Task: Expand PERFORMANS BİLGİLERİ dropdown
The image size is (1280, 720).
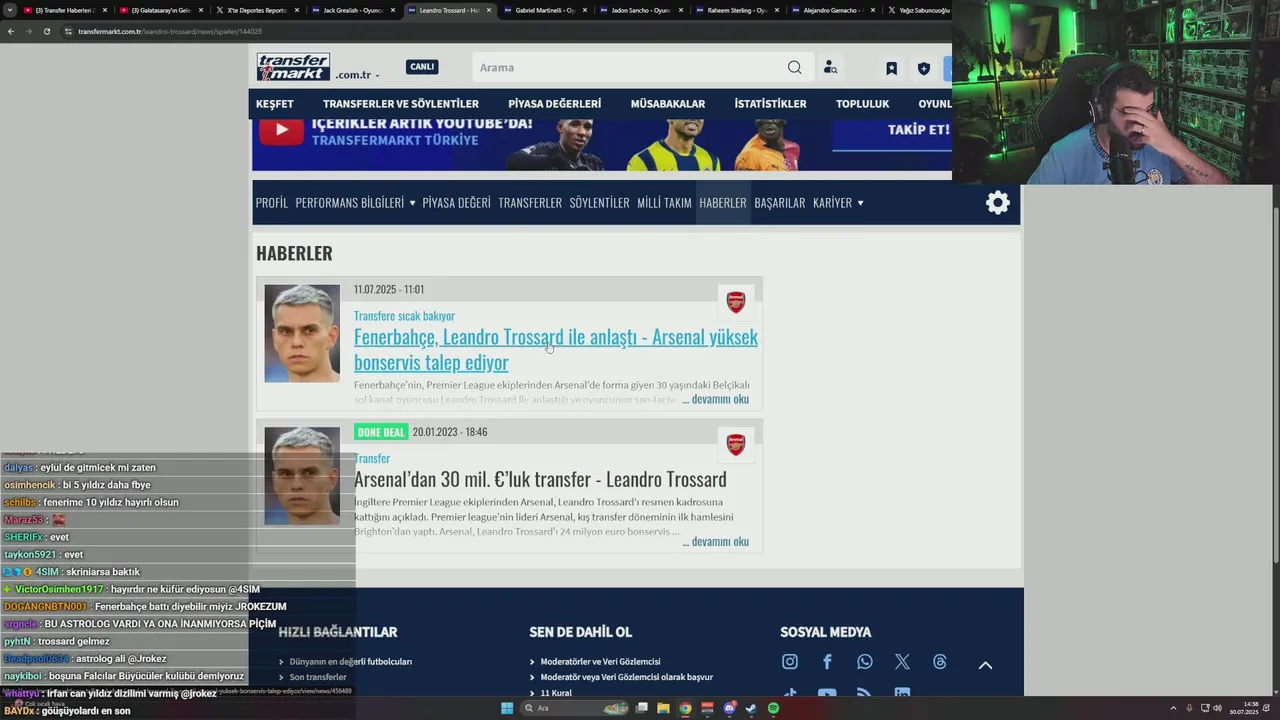Action: (355, 203)
